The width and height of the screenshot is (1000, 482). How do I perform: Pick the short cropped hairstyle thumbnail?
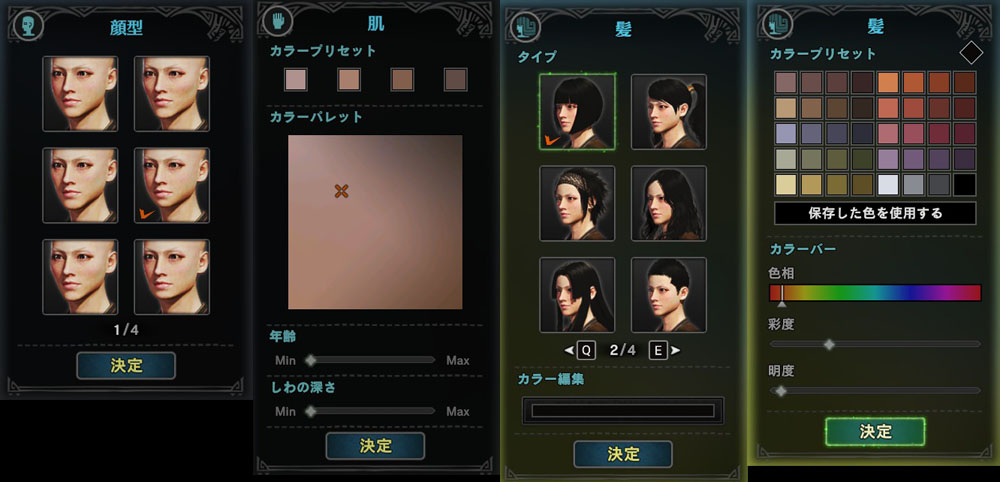tap(668, 295)
